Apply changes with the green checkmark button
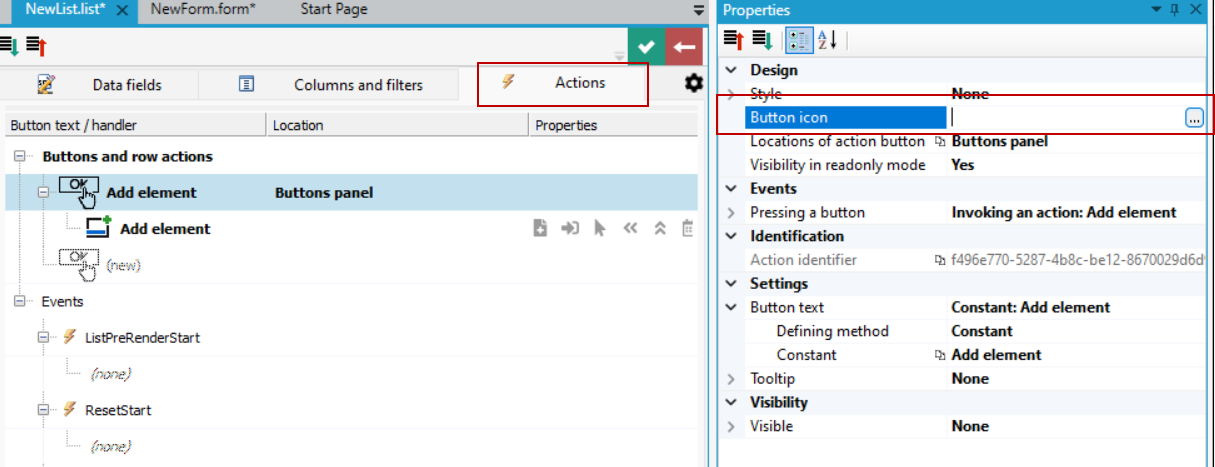The height and width of the screenshot is (467, 1215). (646, 47)
